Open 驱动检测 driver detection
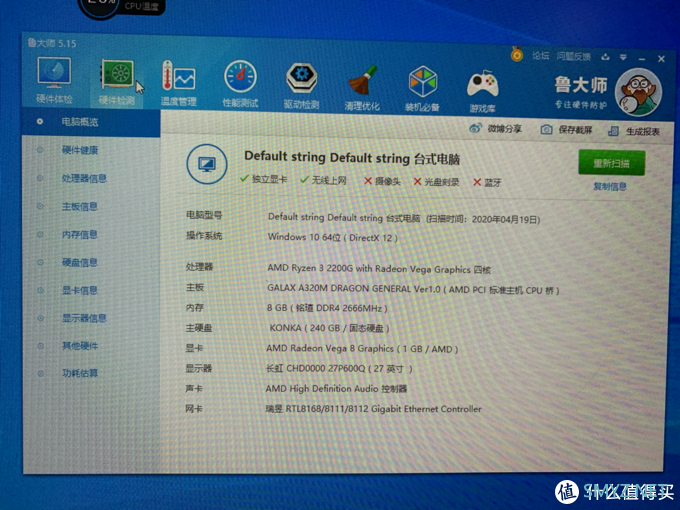The image size is (680, 510). click(301, 85)
